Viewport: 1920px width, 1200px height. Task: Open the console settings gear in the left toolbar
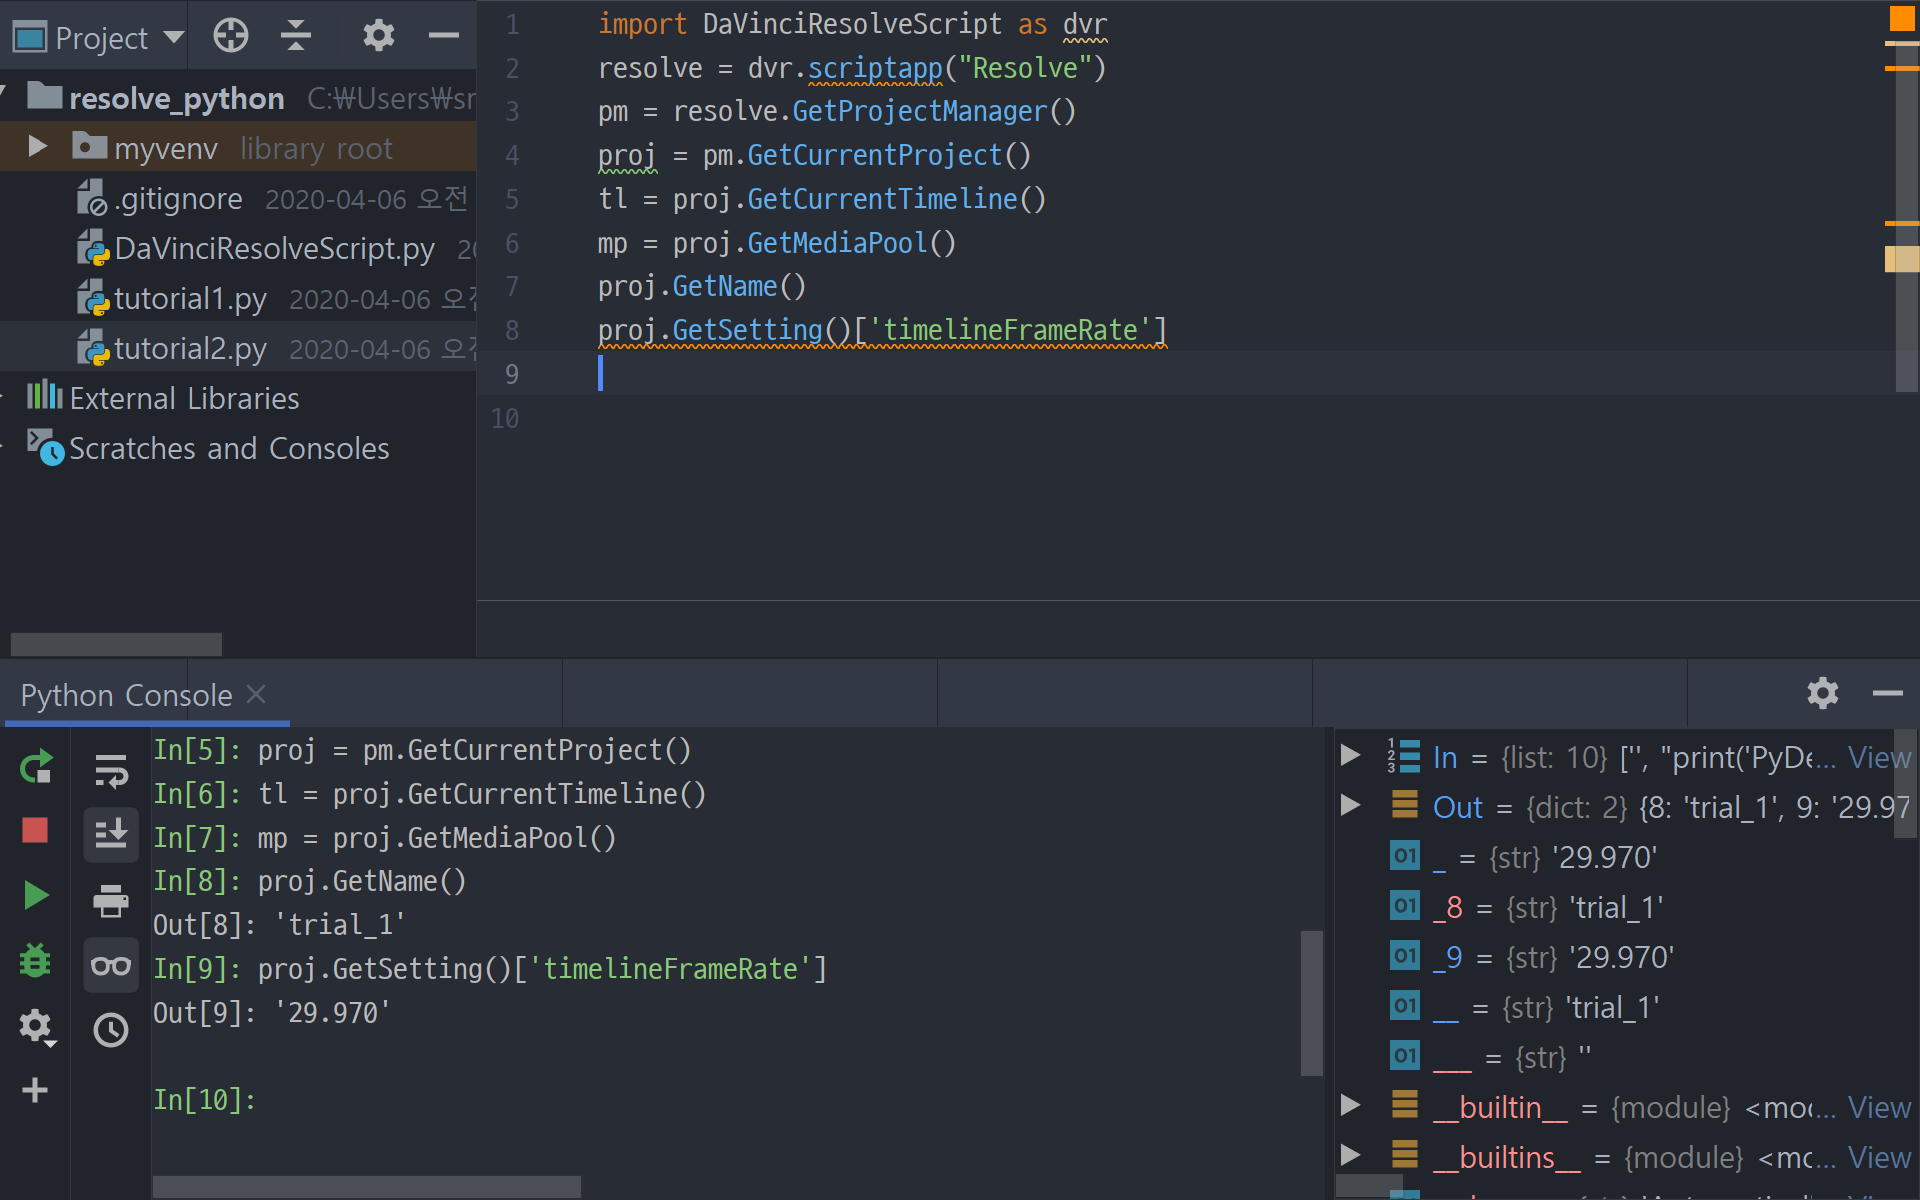(x=36, y=1025)
